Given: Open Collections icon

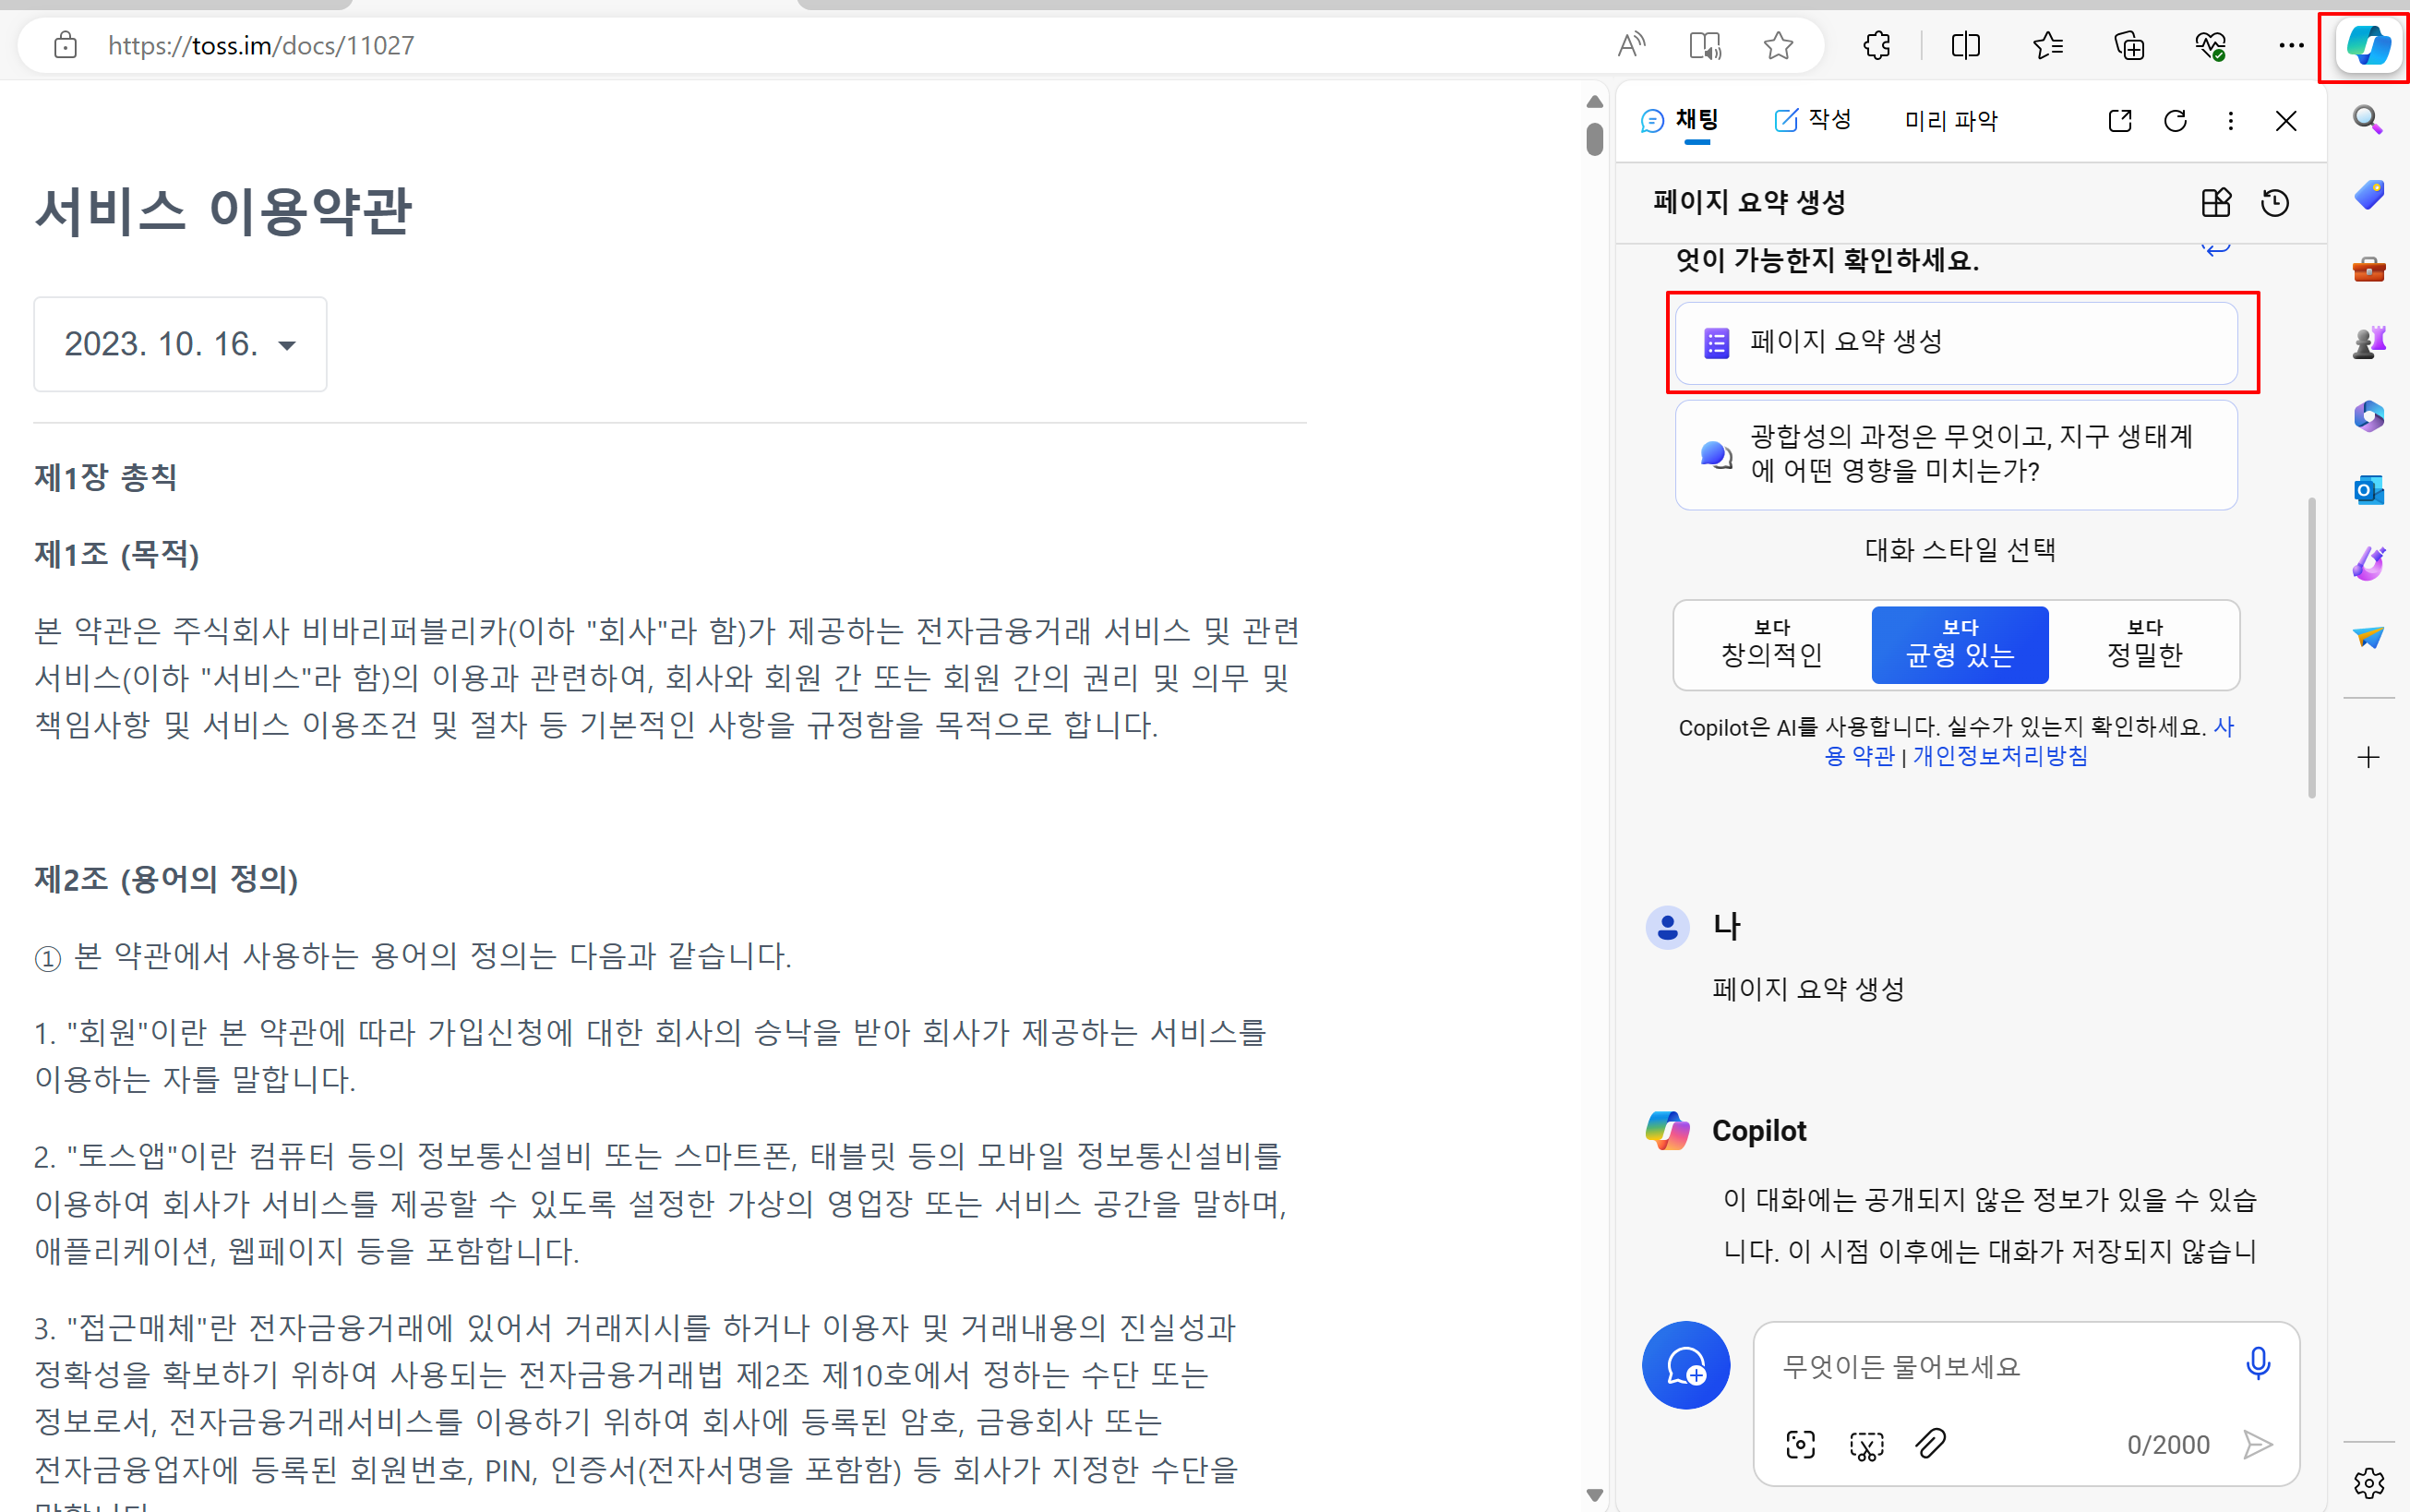Looking at the screenshot, I should 2129,45.
